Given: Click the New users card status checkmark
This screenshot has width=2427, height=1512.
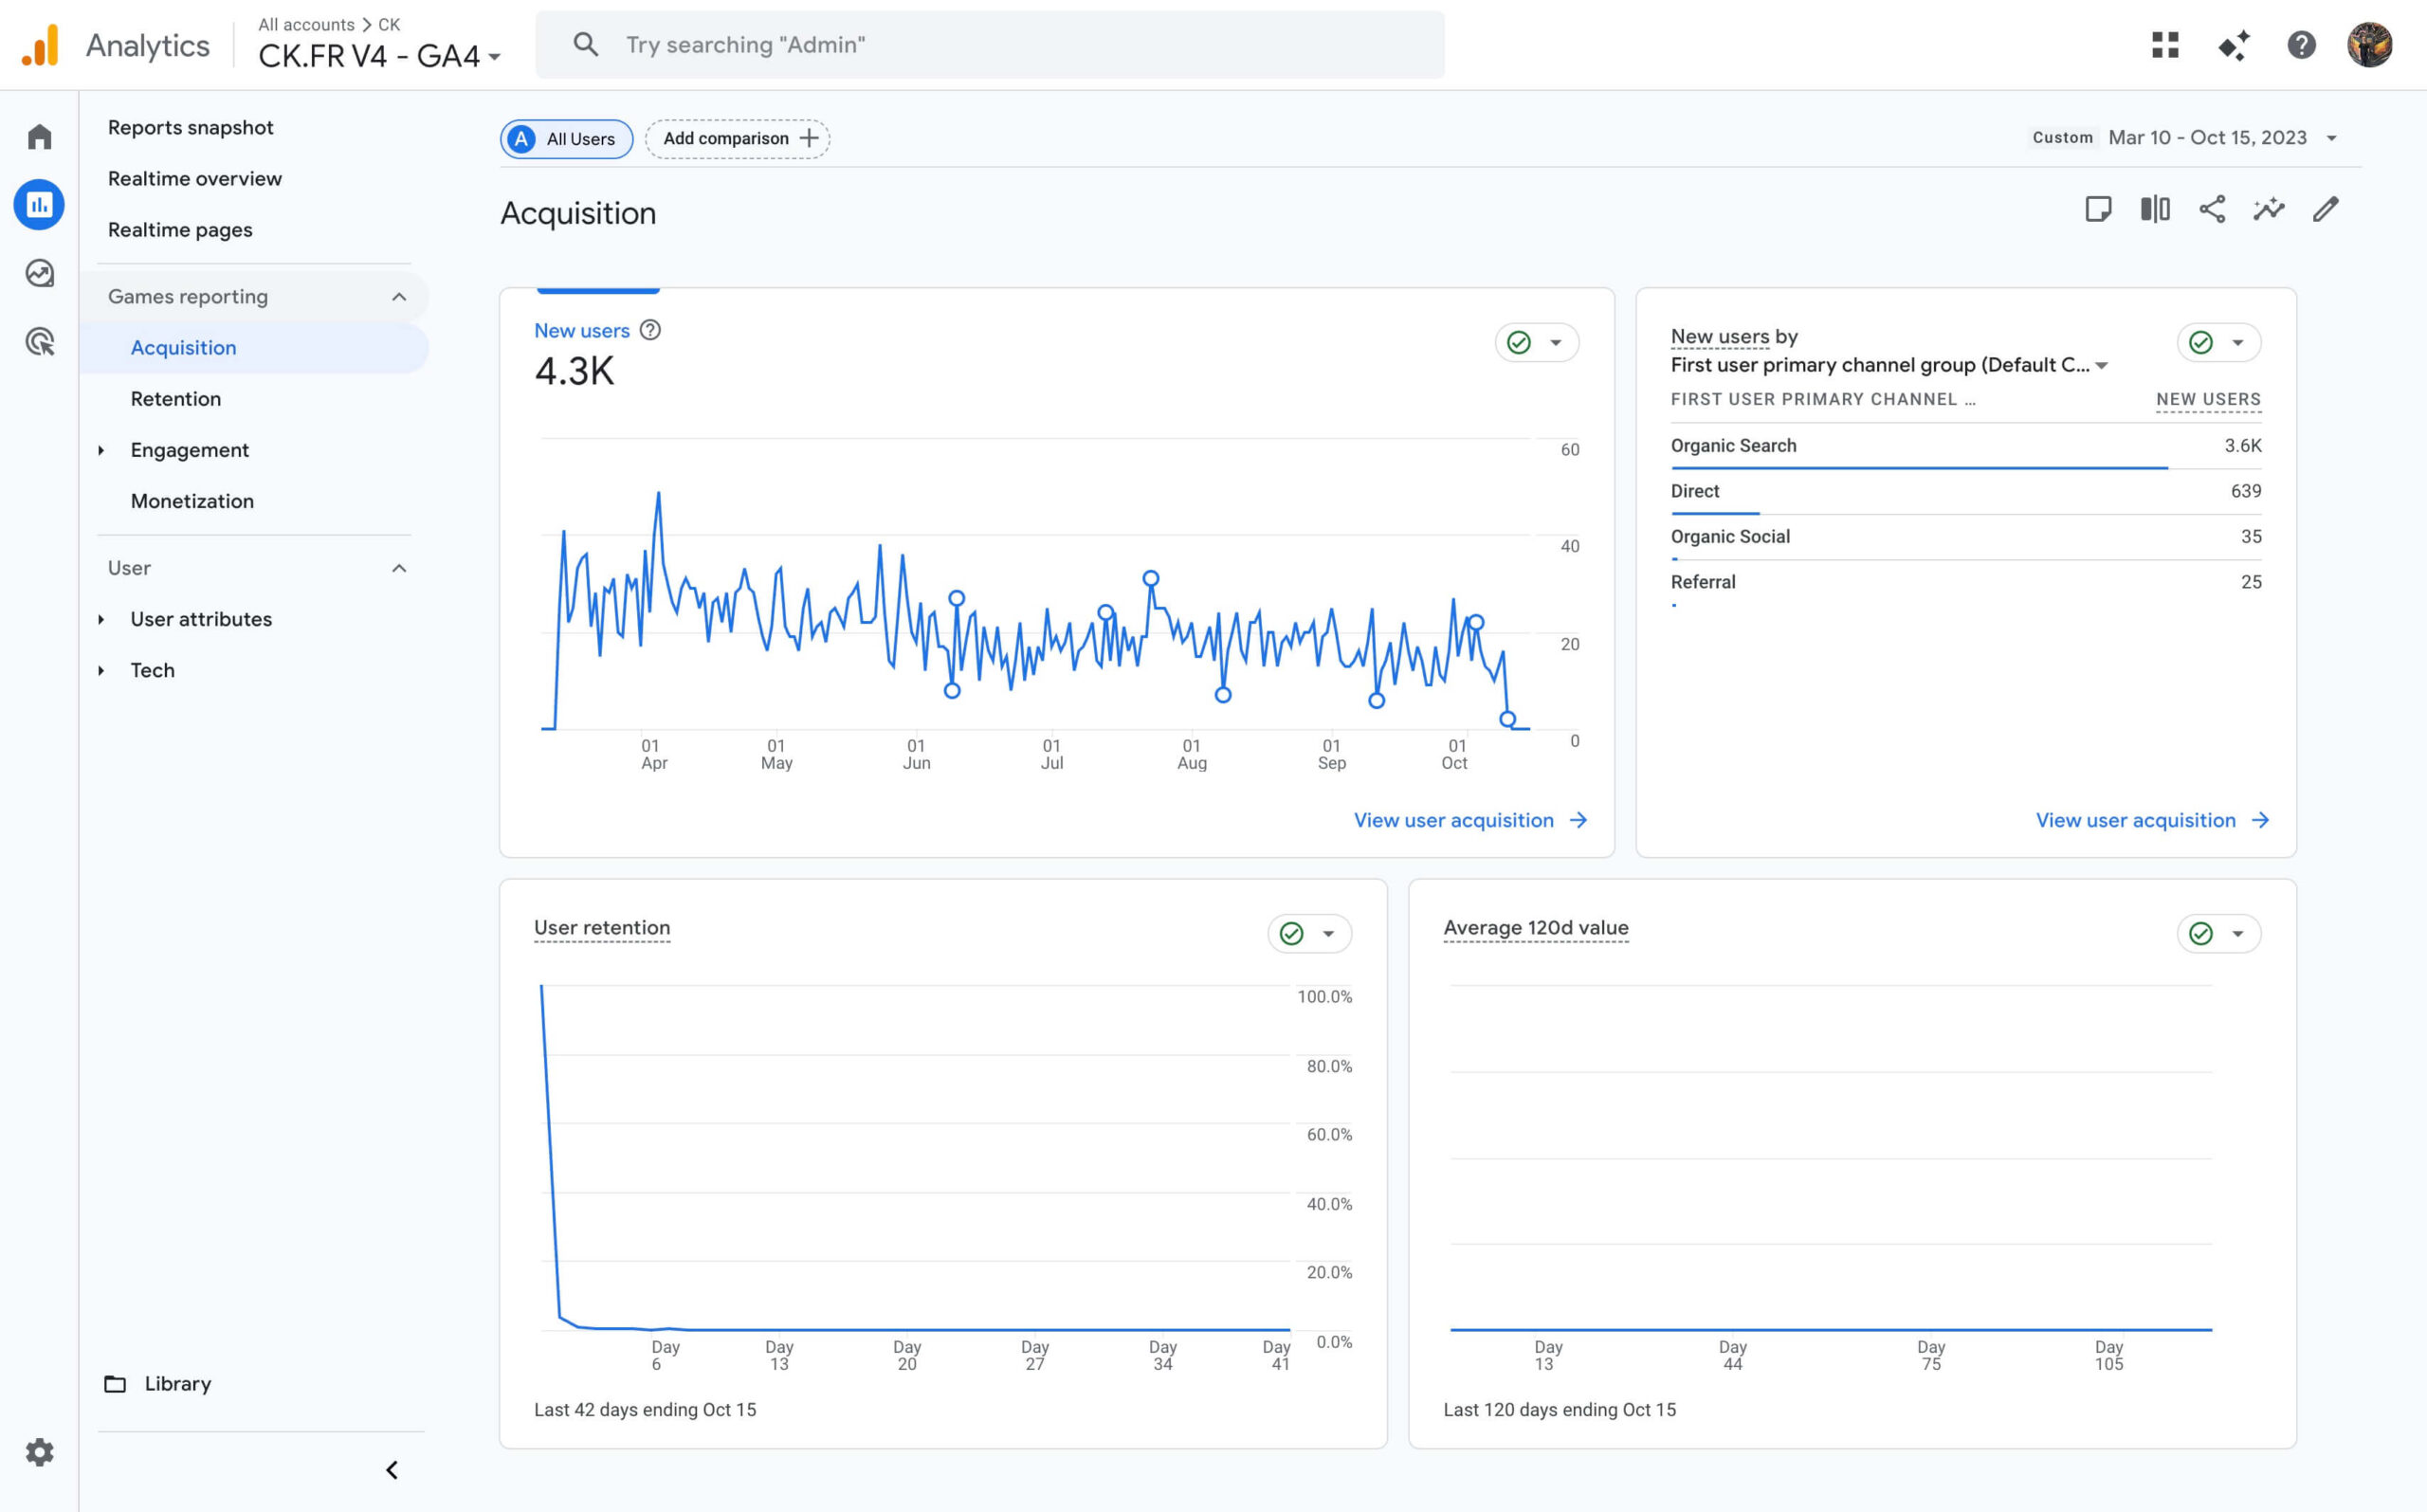Looking at the screenshot, I should click(1519, 343).
